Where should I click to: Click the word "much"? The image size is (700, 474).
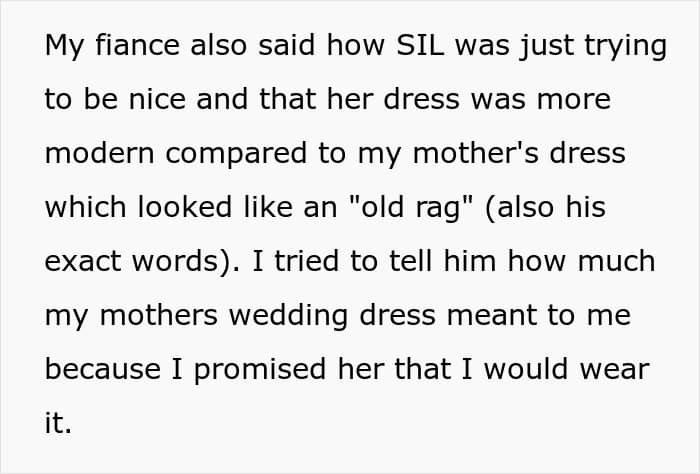(x=617, y=261)
